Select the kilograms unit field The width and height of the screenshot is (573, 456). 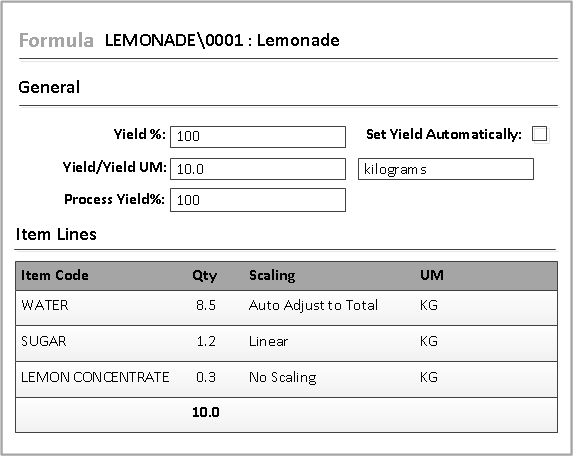coord(445,169)
